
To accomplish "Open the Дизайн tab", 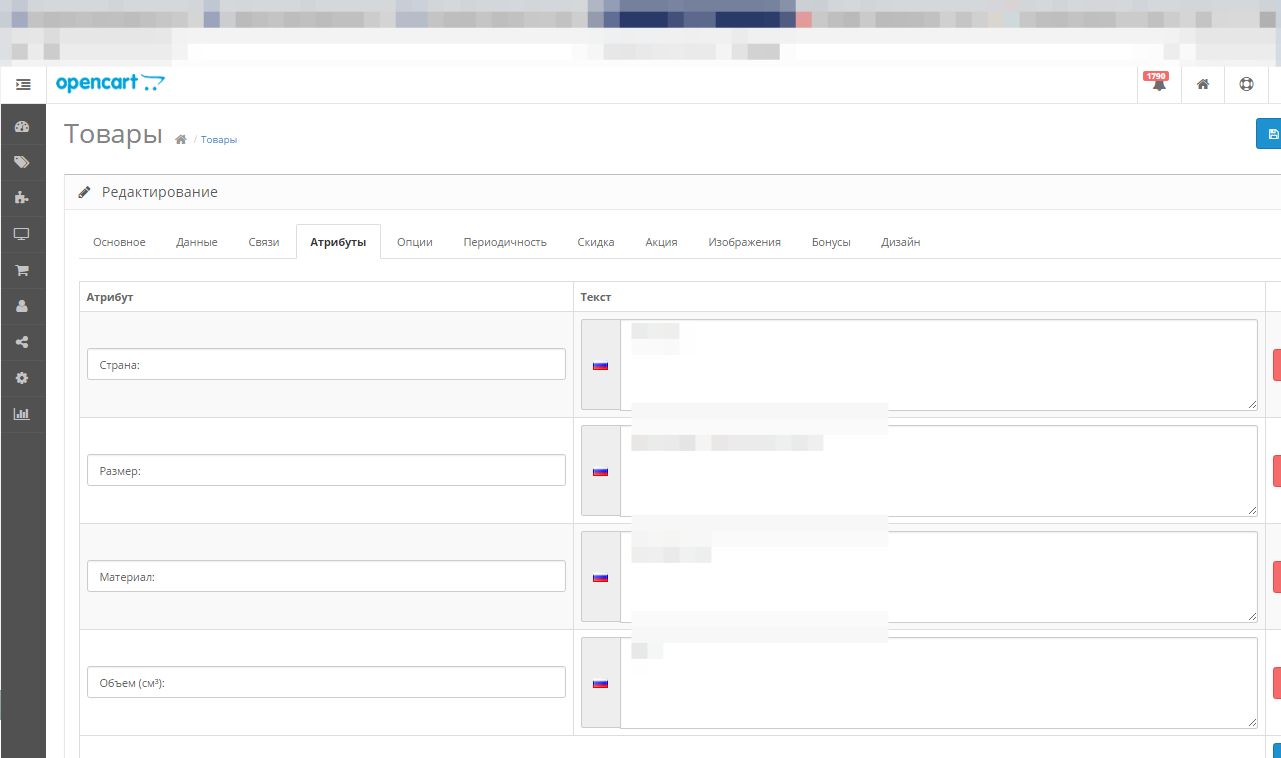I will pyautogui.click(x=901, y=242).
